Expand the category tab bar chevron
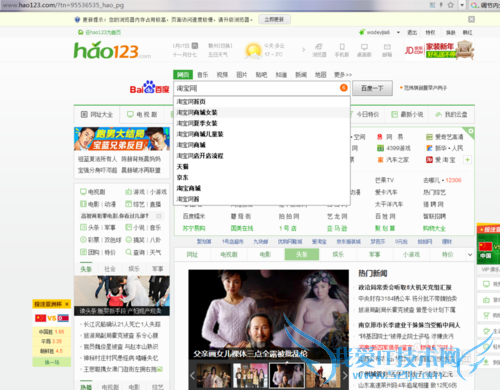 pos(470,255)
